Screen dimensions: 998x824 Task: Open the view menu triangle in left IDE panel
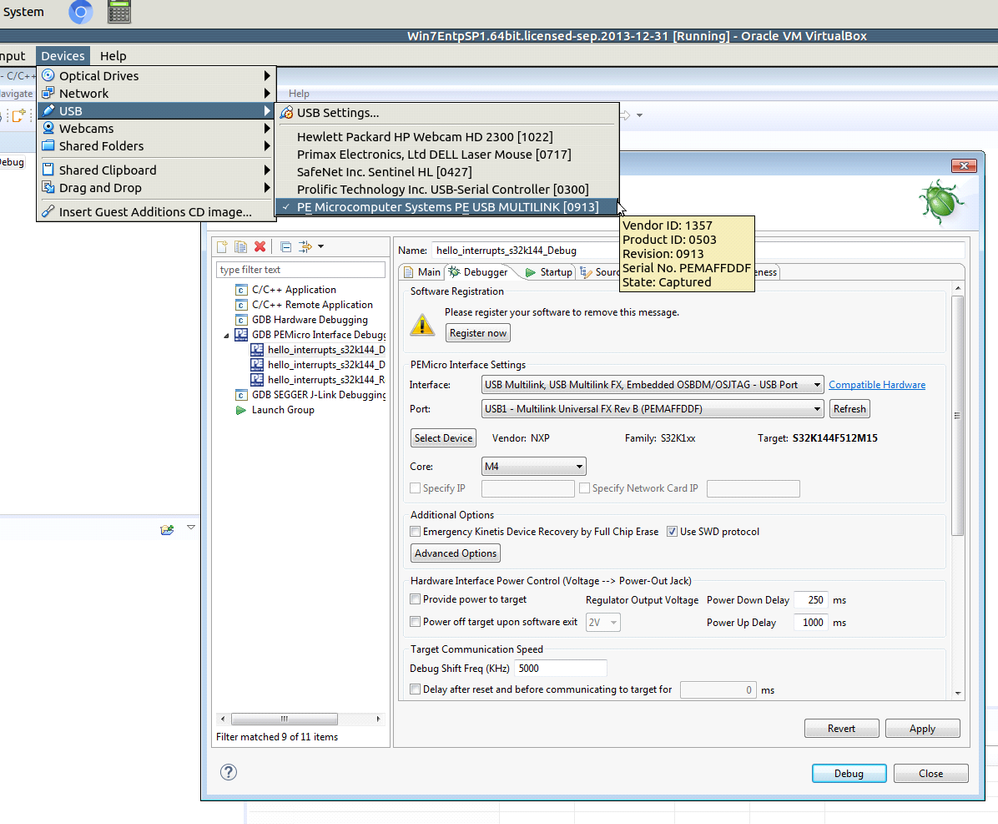click(190, 527)
